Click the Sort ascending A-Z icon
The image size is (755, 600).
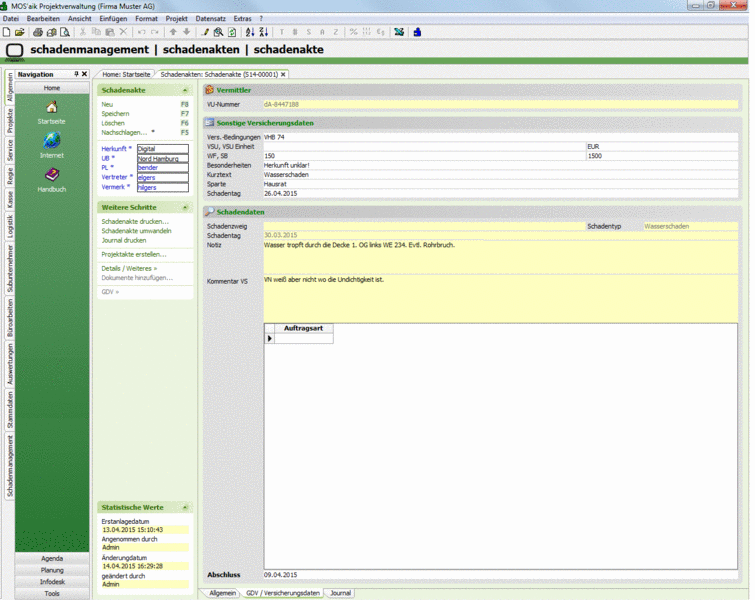click(250, 32)
